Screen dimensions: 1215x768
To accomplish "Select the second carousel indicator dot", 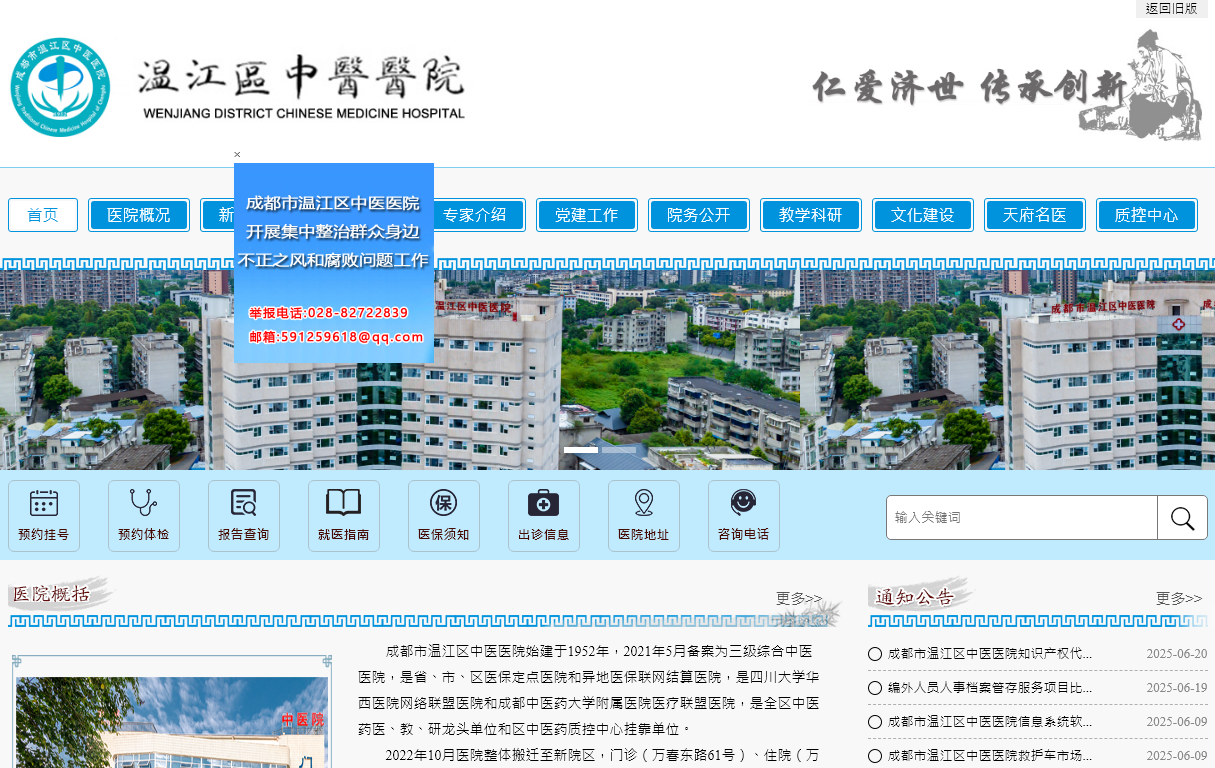I will (x=618, y=450).
